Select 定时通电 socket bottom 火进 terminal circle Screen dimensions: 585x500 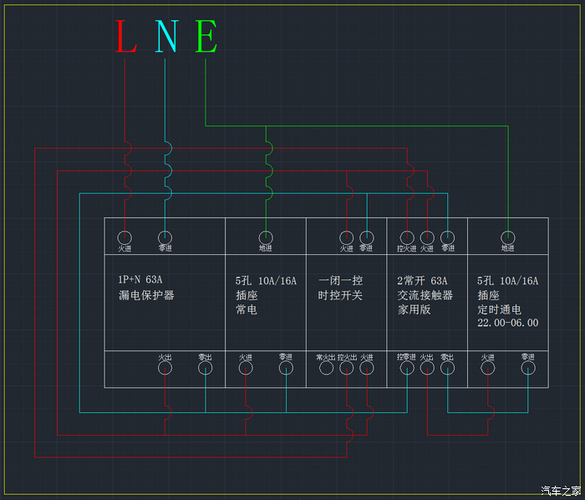488,368
